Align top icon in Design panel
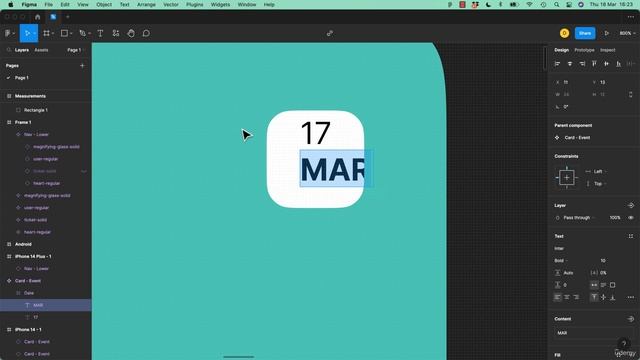The height and width of the screenshot is (360, 640). pos(594,64)
